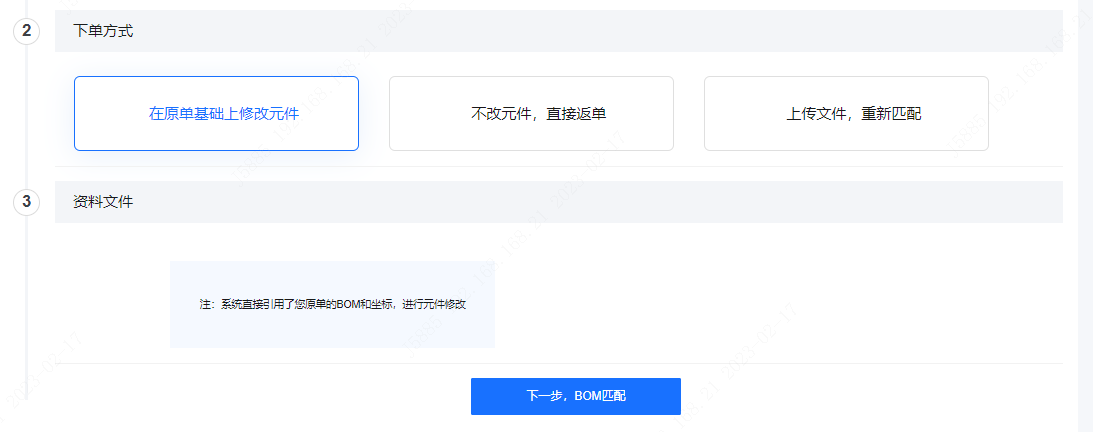Click the 资料文件 section heading

[x=103, y=202]
